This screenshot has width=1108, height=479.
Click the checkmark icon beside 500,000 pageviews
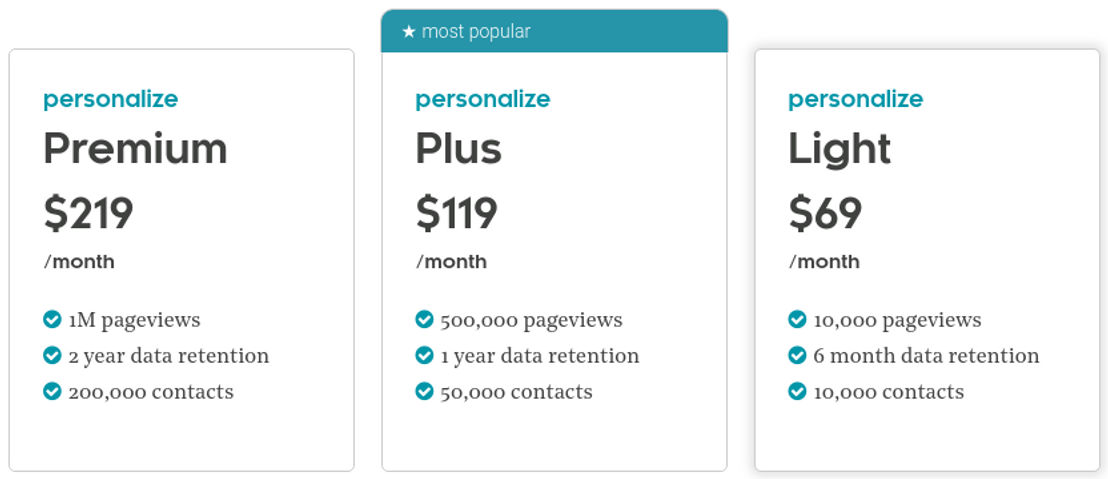tap(425, 320)
